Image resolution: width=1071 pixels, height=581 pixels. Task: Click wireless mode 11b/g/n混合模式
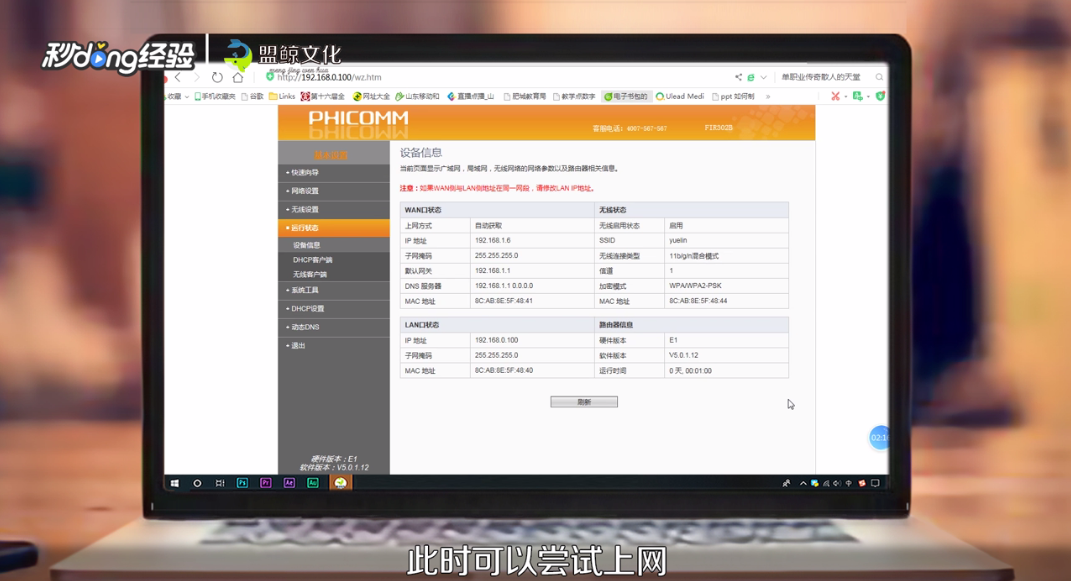click(694, 256)
